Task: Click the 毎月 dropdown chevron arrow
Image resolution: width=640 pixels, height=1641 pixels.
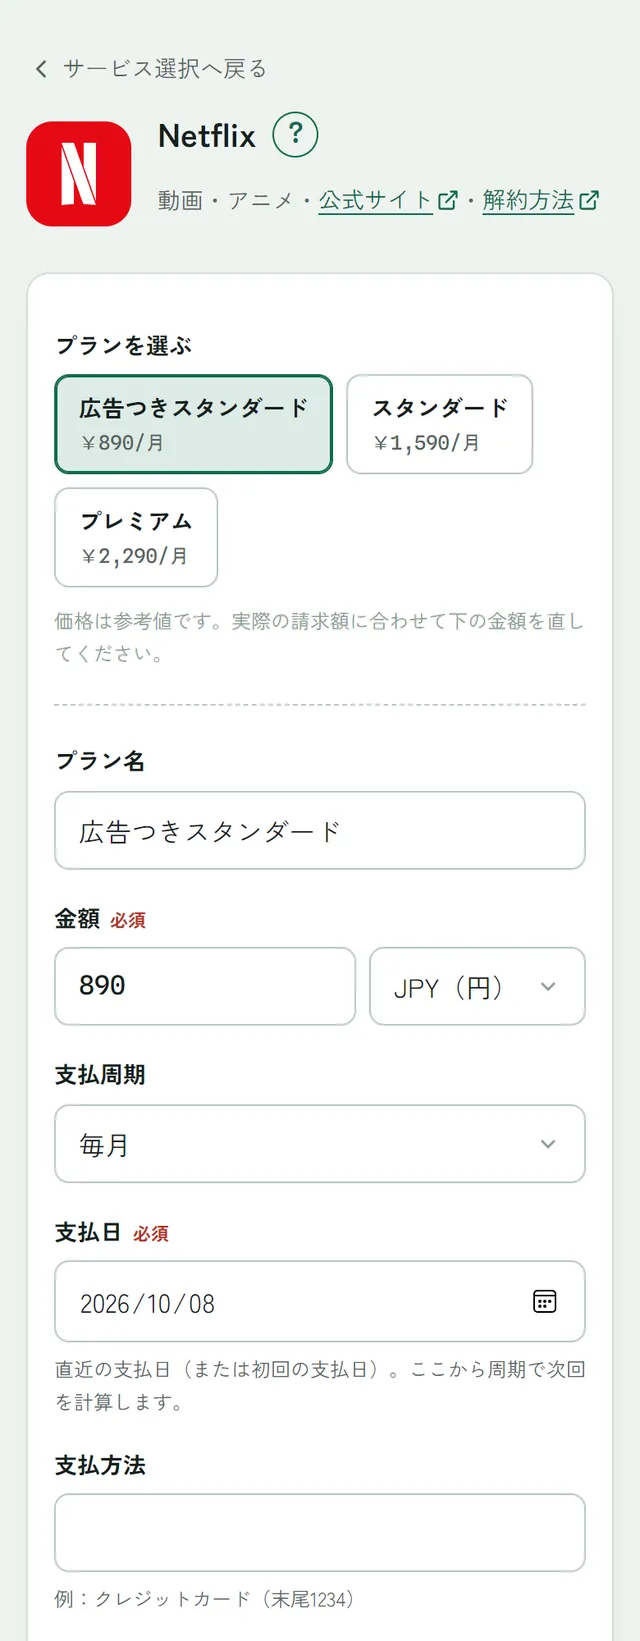Action: point(548,1144)
